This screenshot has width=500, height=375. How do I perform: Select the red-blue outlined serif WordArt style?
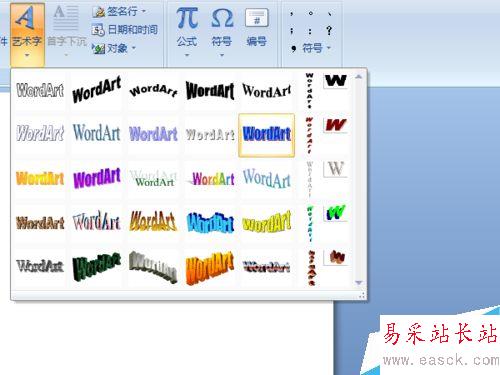coord(97,222)
